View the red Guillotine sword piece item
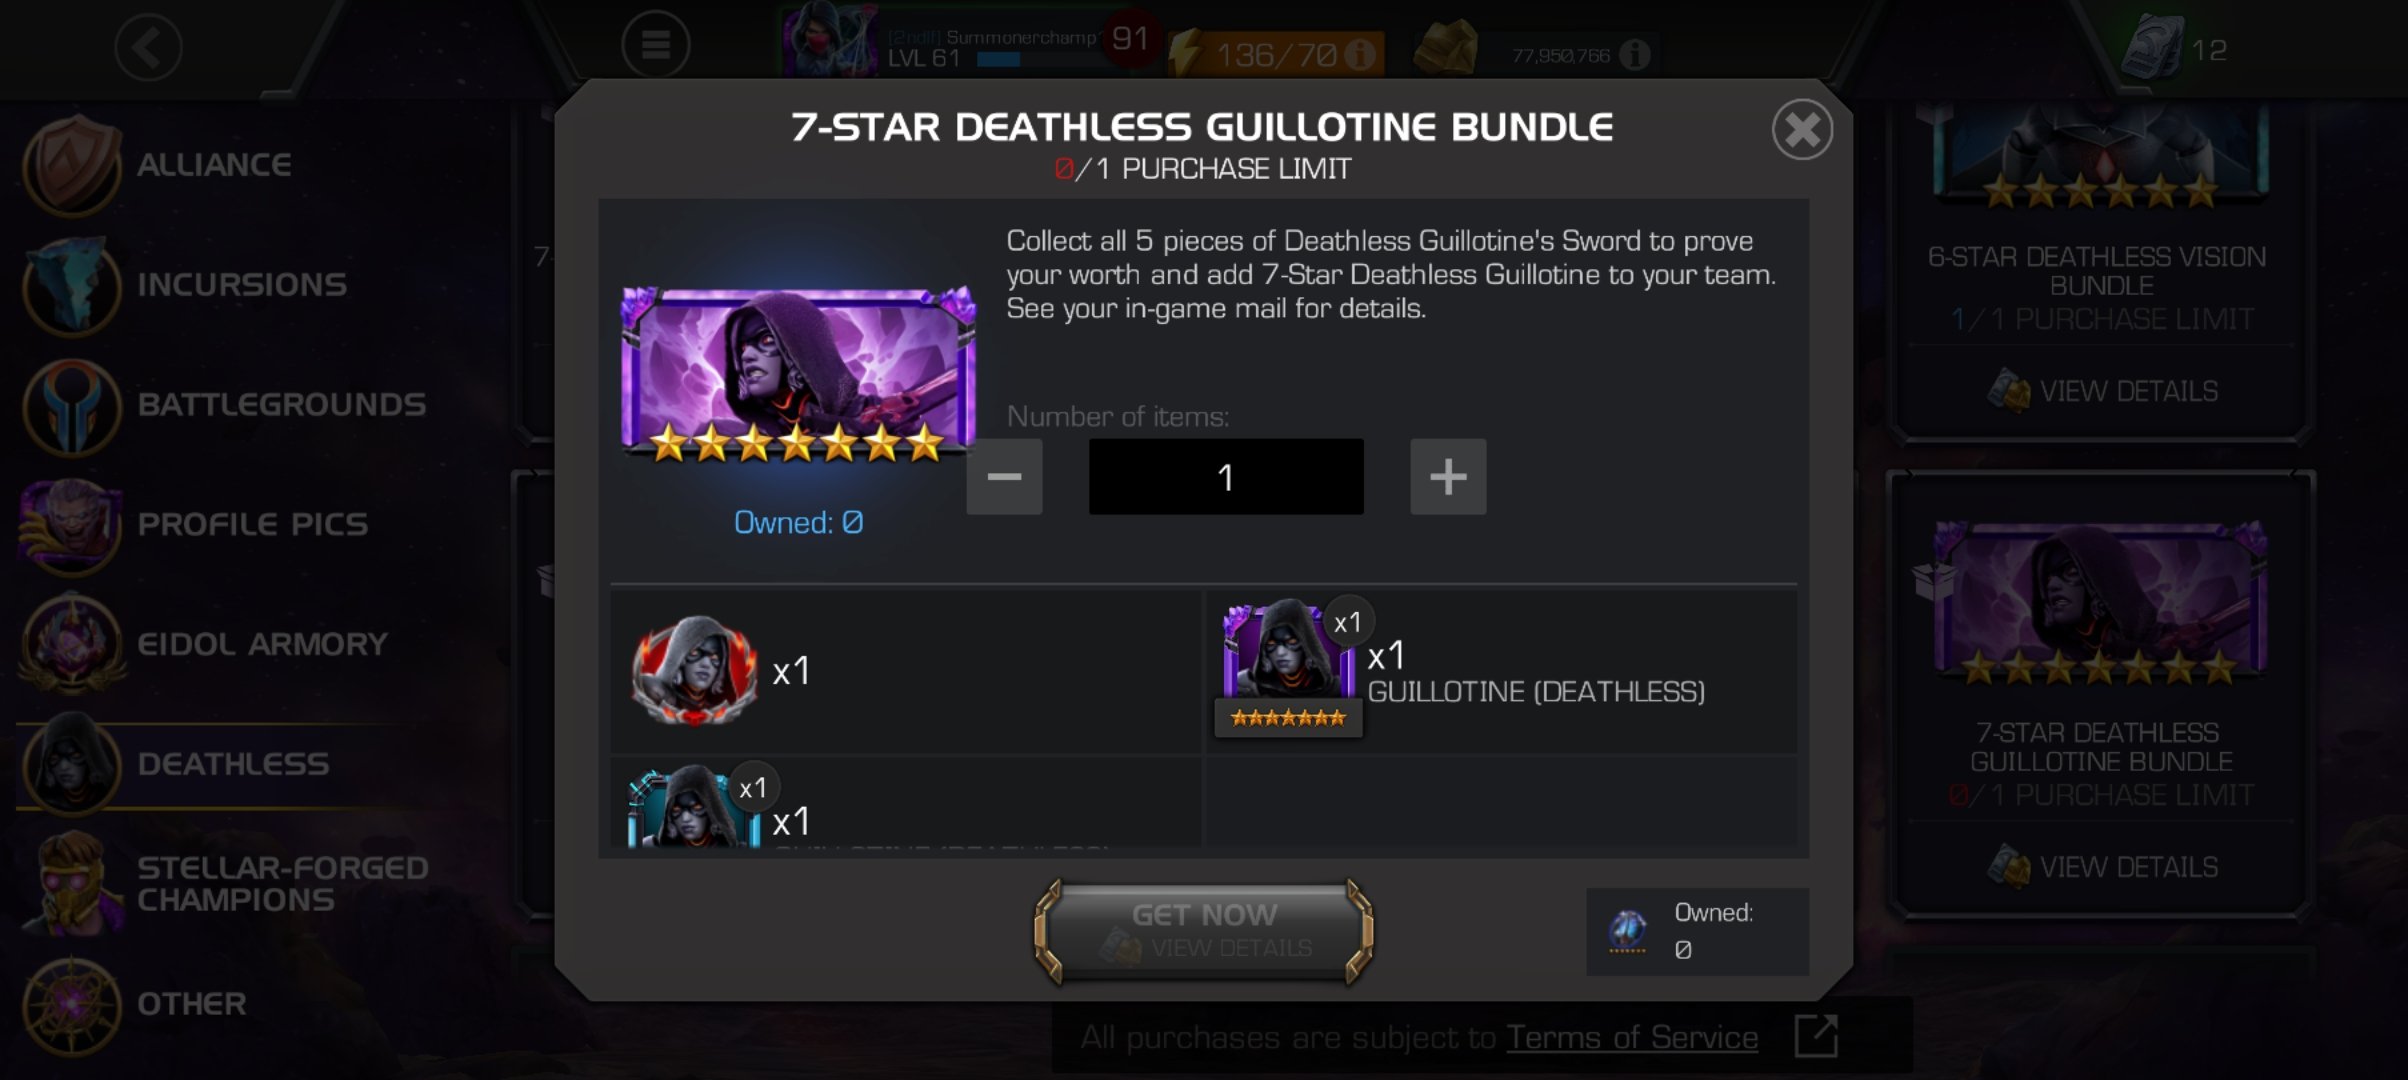 click(694, 670)
